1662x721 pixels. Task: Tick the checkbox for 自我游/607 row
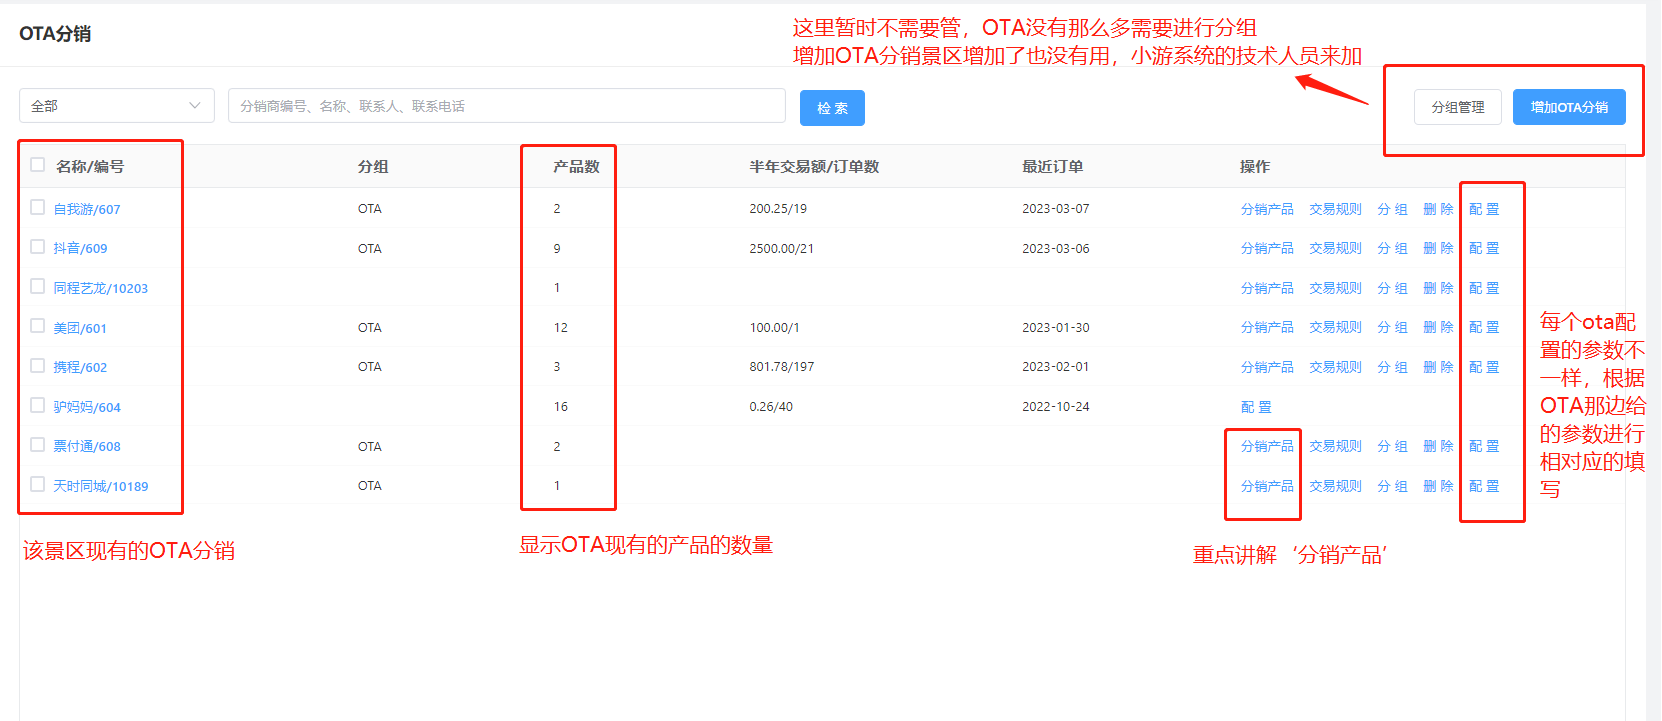(x=38, y=207)
